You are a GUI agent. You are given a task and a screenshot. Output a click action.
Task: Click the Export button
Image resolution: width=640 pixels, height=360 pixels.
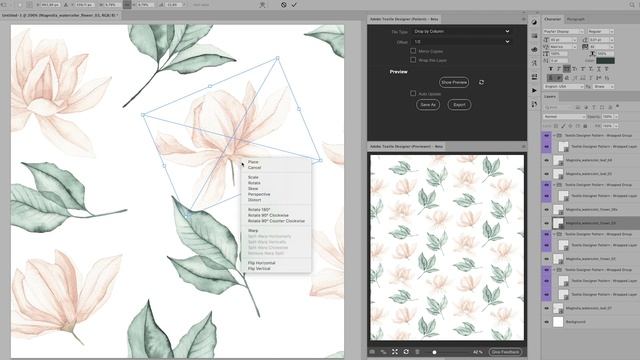pos(459,104)
